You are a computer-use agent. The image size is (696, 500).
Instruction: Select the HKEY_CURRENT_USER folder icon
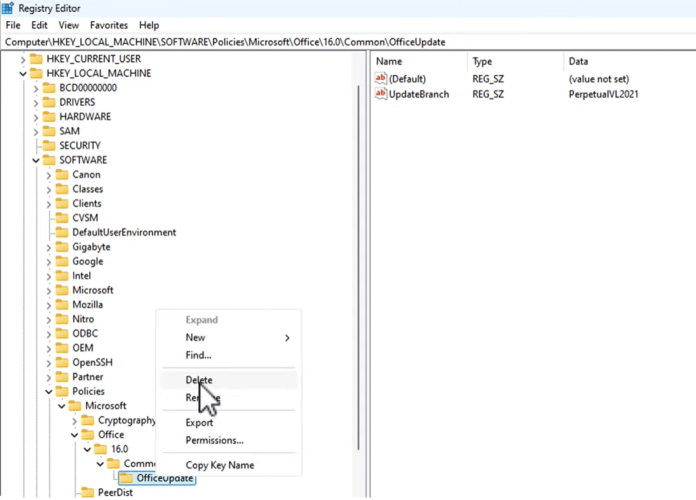pos(36,59)
